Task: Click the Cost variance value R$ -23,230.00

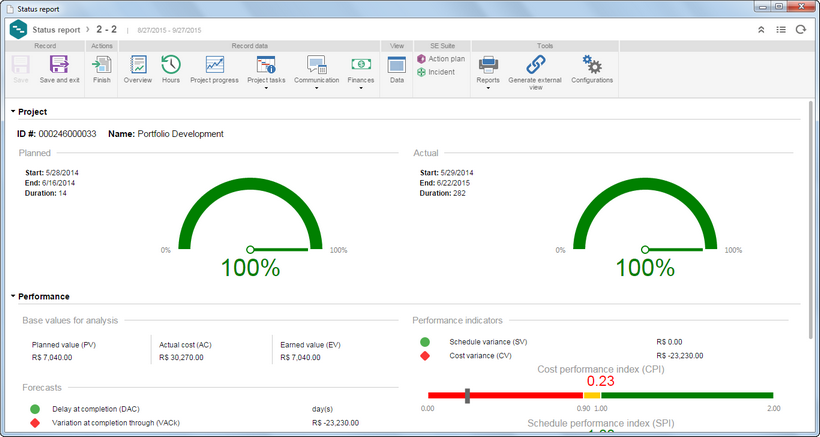Action: [680, 356]
